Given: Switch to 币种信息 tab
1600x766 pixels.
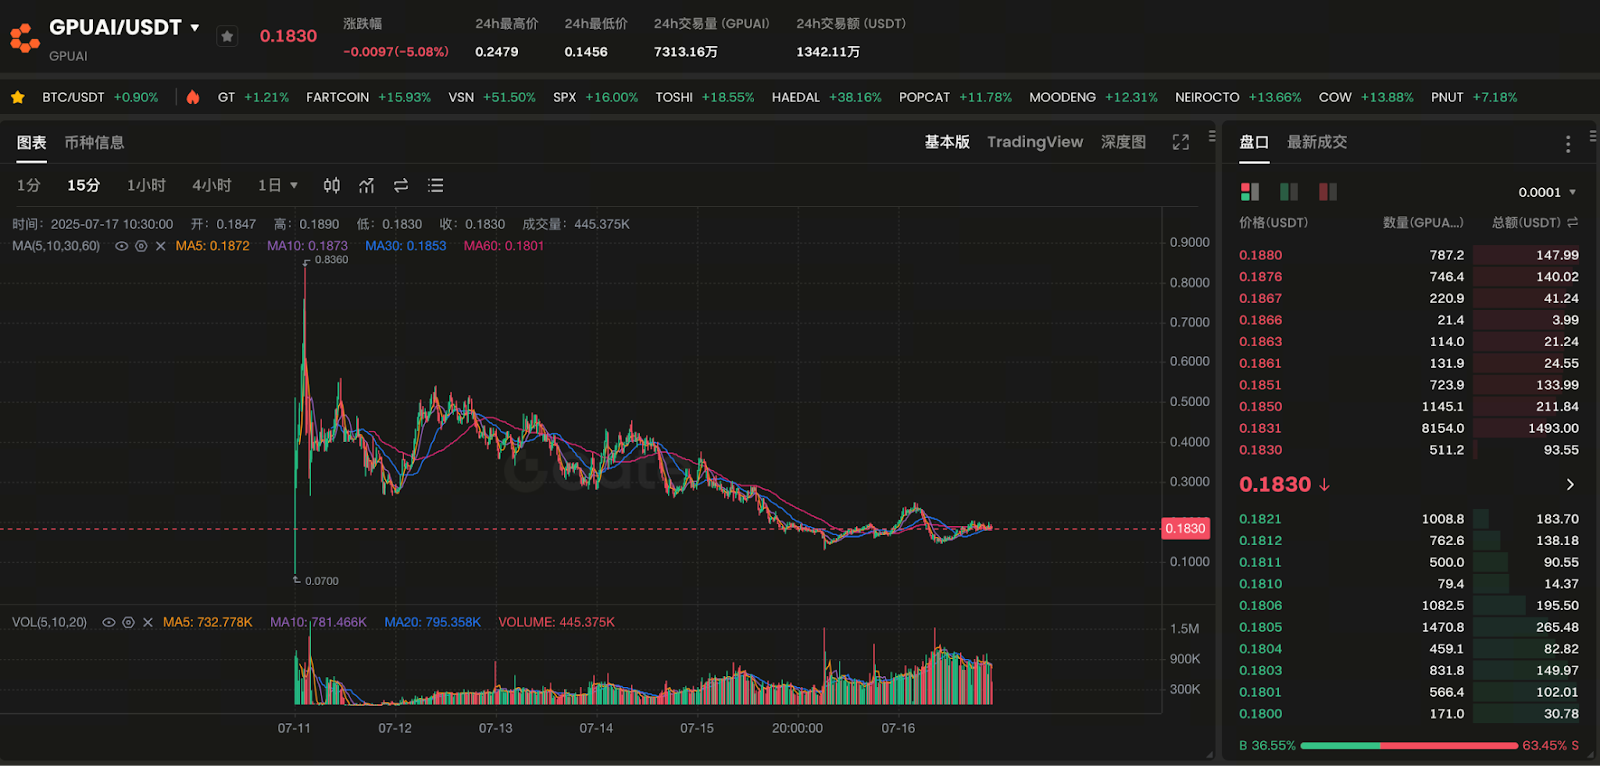Looking at the screenshot, I should click(x=94, y=142).
